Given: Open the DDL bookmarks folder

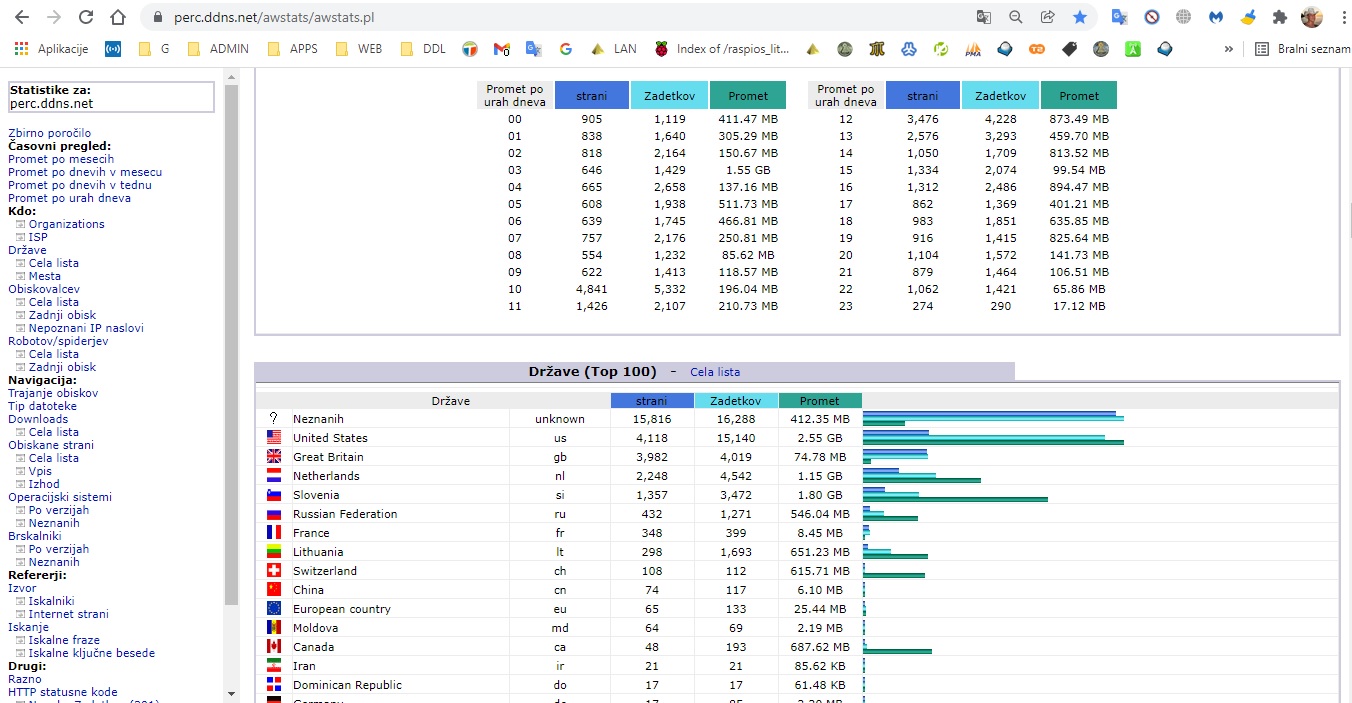Looking at the screenshot, I should click(x=423, y=49).
